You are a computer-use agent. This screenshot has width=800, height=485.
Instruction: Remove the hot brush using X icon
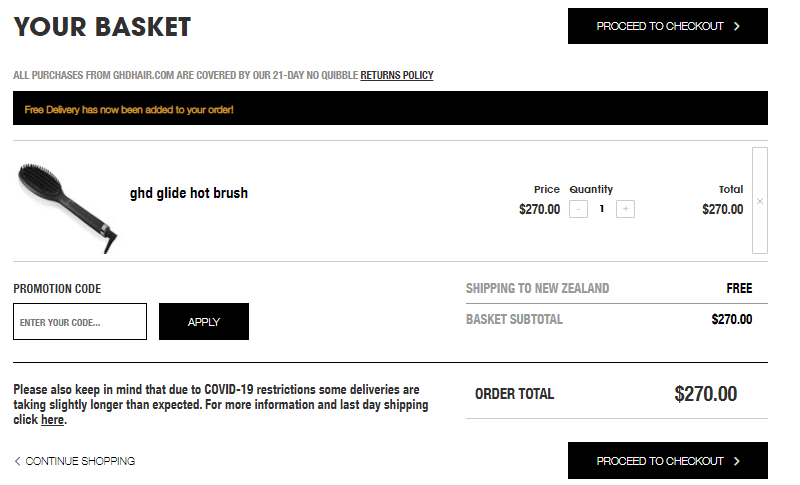pos(760,201)
